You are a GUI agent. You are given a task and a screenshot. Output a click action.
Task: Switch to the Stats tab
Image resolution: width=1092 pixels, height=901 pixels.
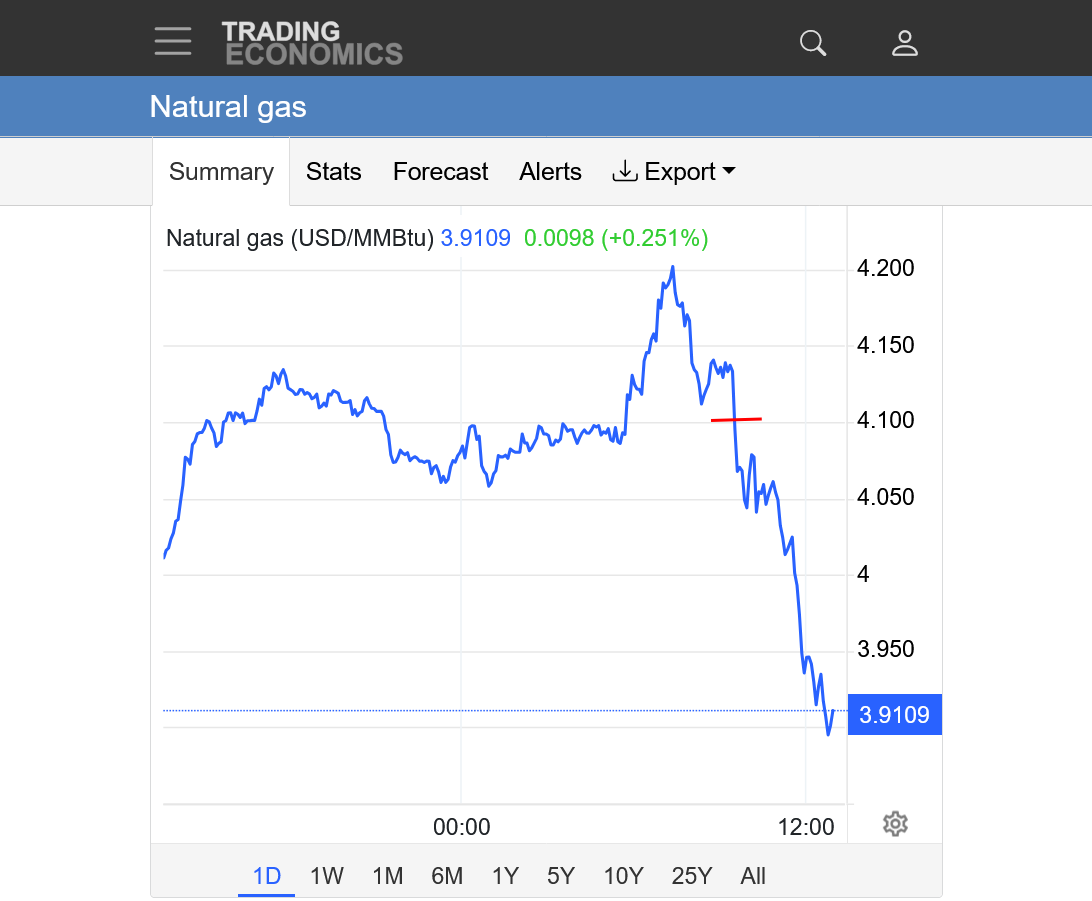[333, 172]
